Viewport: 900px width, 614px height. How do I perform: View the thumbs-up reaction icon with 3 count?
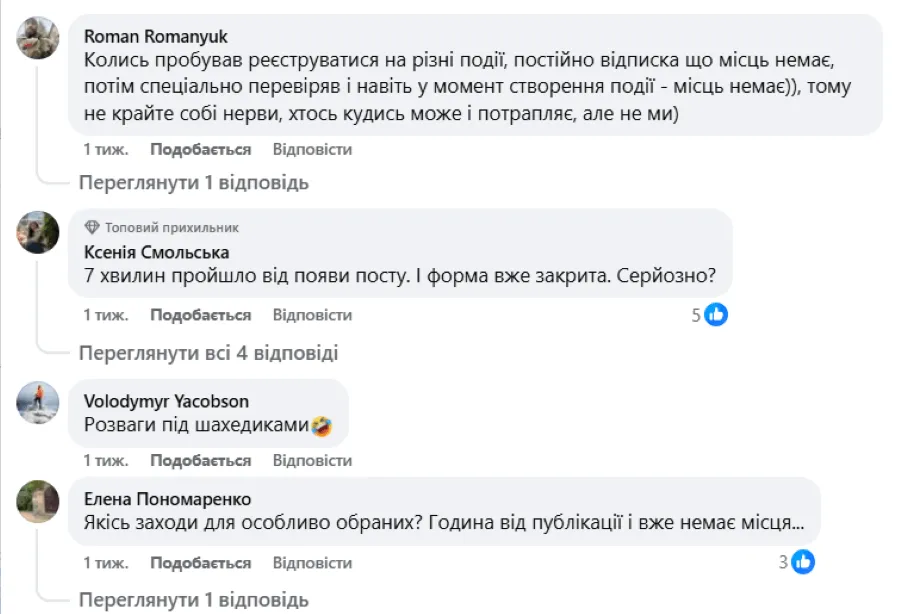pyautogui.click(x=801, y=564)
